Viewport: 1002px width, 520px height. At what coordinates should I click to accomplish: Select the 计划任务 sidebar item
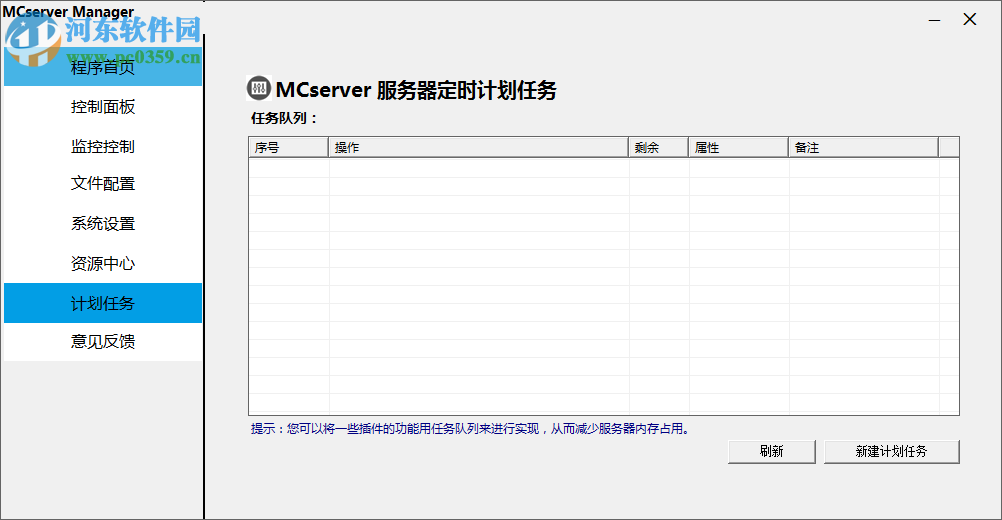click(103, 303)
